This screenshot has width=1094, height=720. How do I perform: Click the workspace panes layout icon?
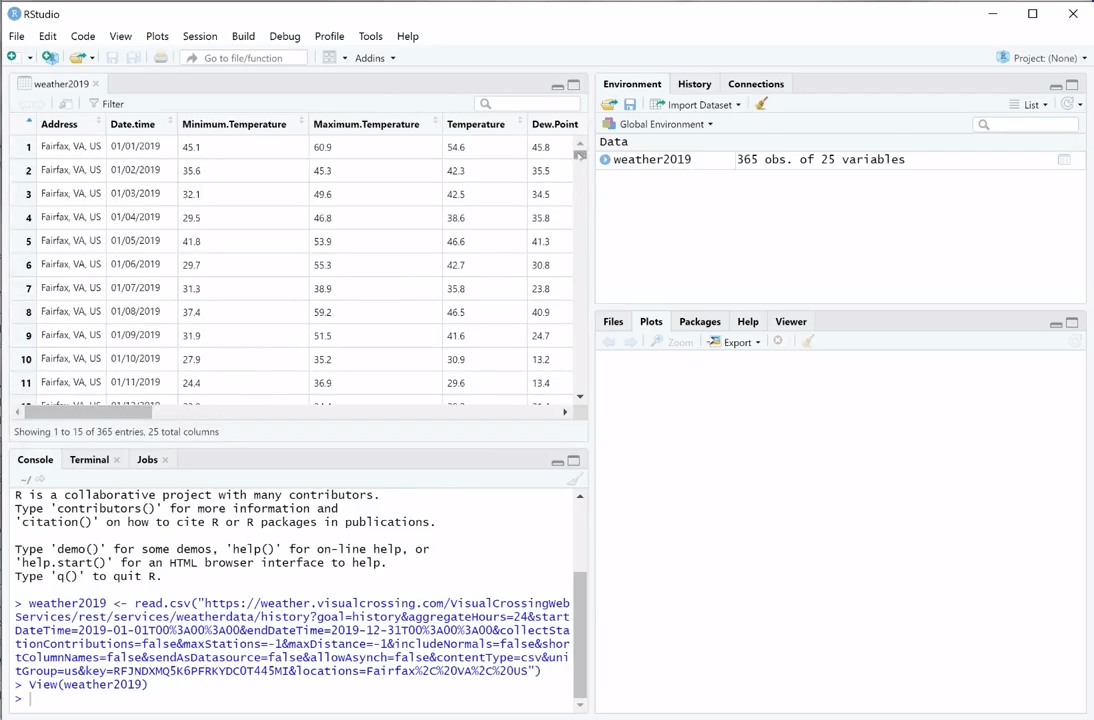[x=330, y=58]
